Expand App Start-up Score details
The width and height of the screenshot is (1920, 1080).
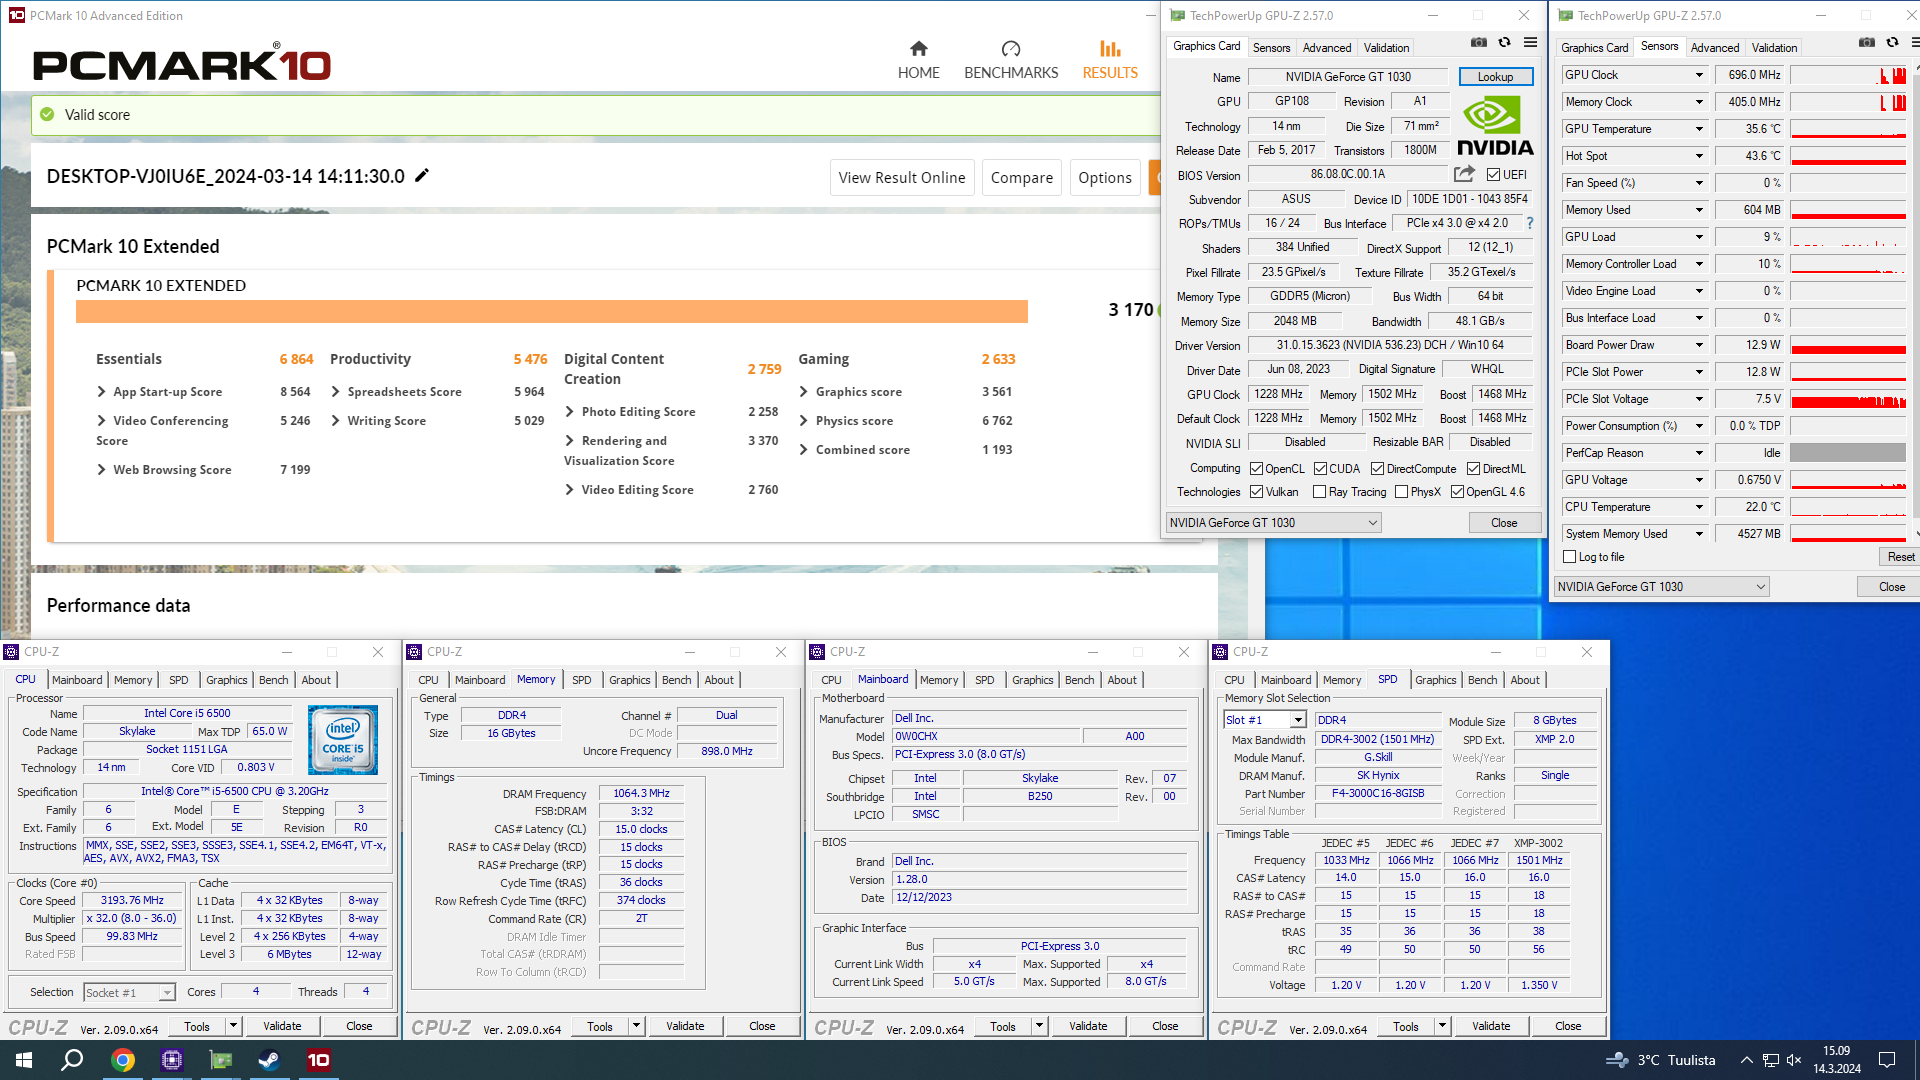(102, 392)
